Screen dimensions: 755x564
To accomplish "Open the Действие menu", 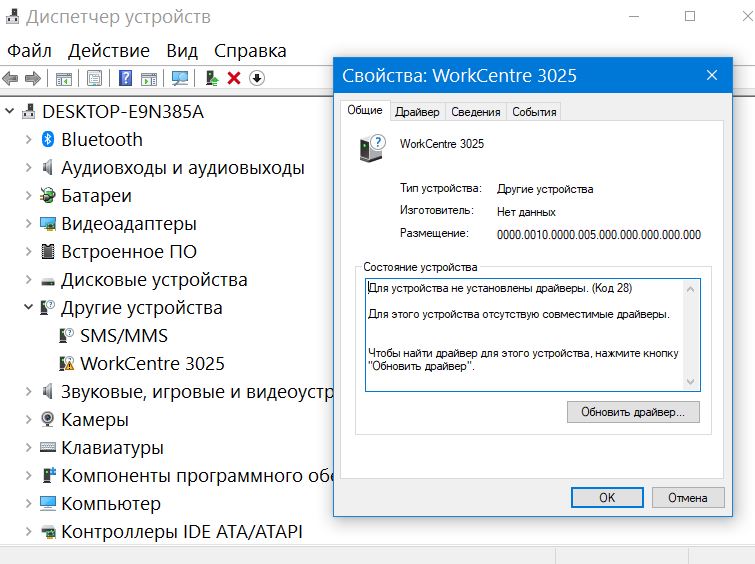I will coord(109,51).
